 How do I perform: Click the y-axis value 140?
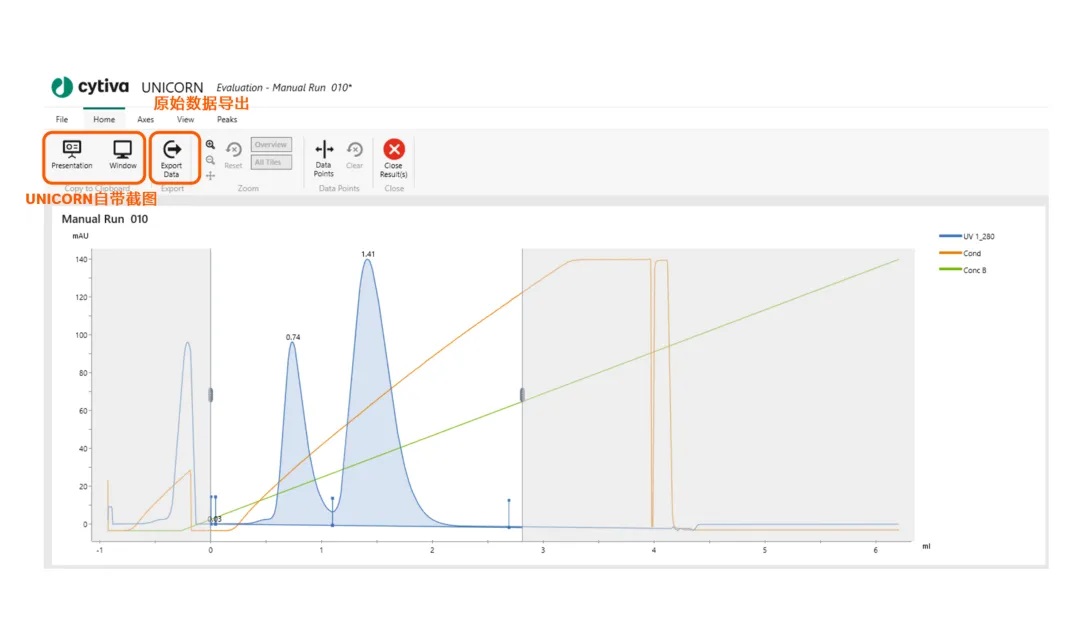click(81, 260)
